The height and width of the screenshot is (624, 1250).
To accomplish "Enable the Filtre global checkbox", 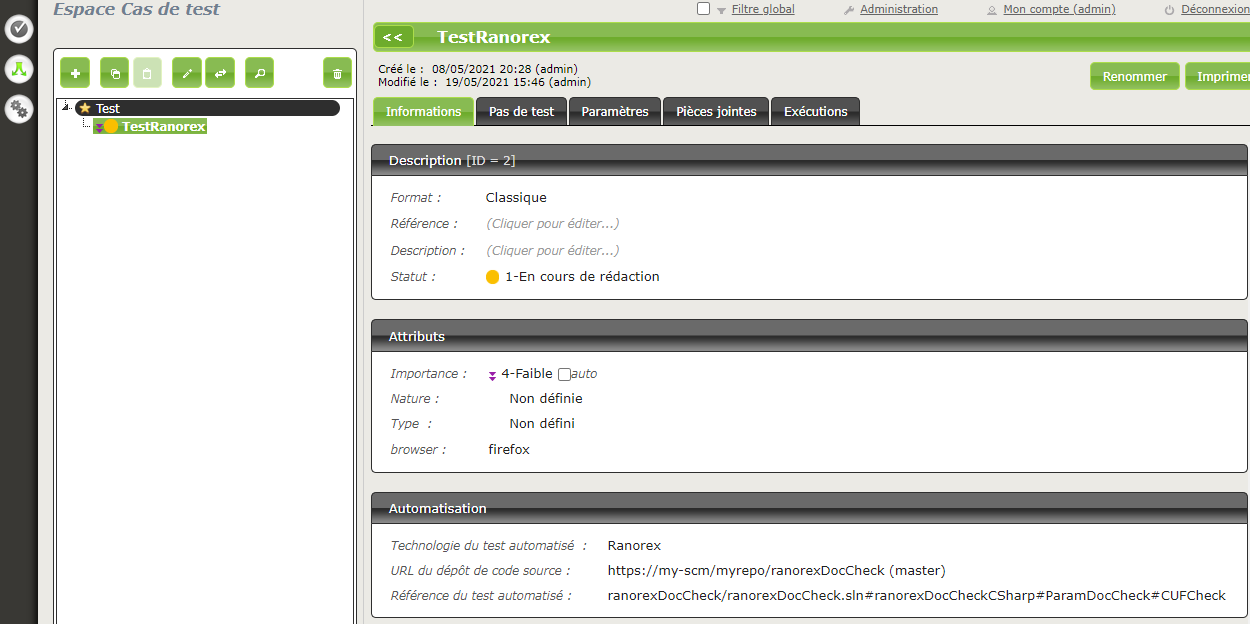I will click(703, 9).
